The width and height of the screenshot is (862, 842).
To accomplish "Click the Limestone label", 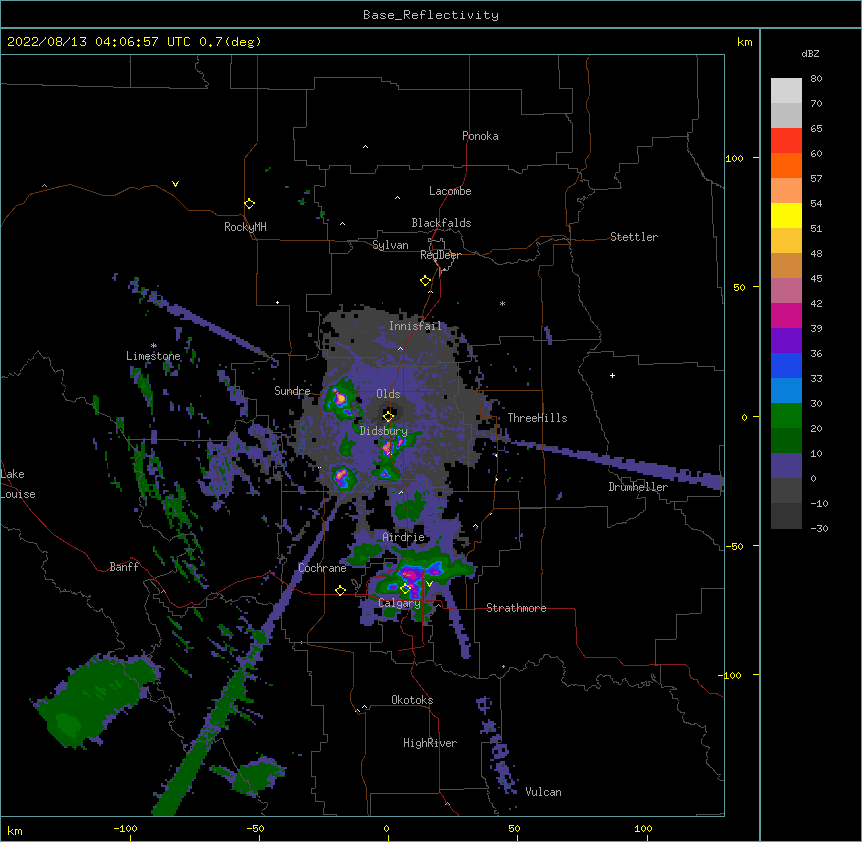I will pos(153,356).
